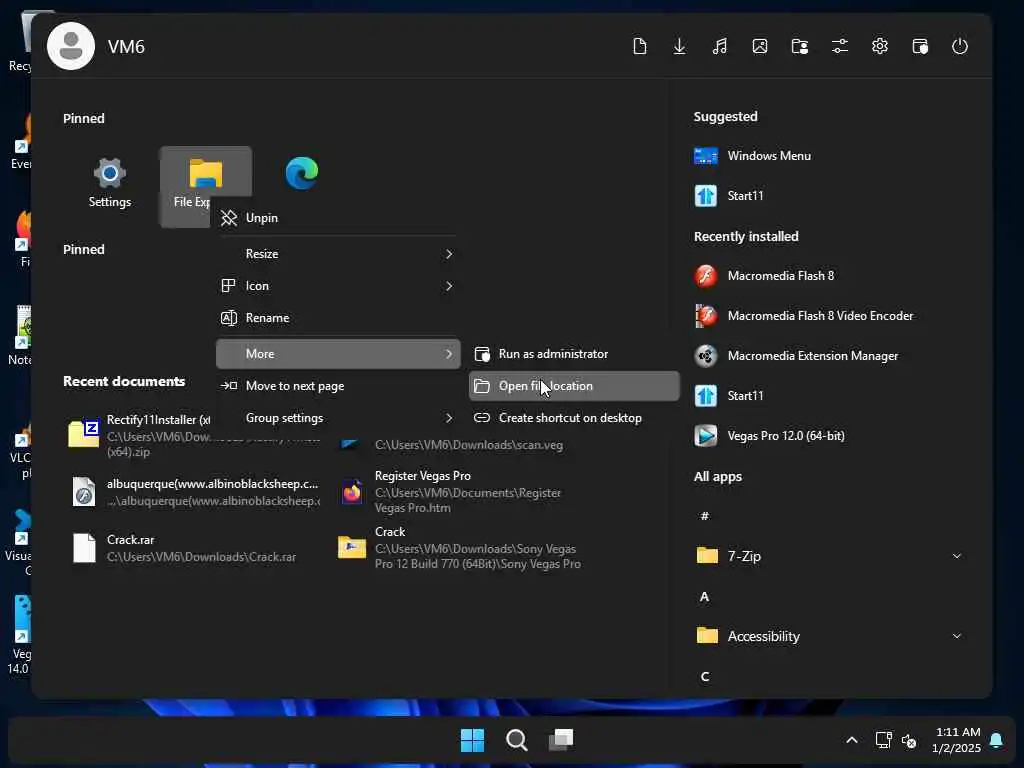
Task: Click the muted volume tray icon
Action: coord(909,741)
